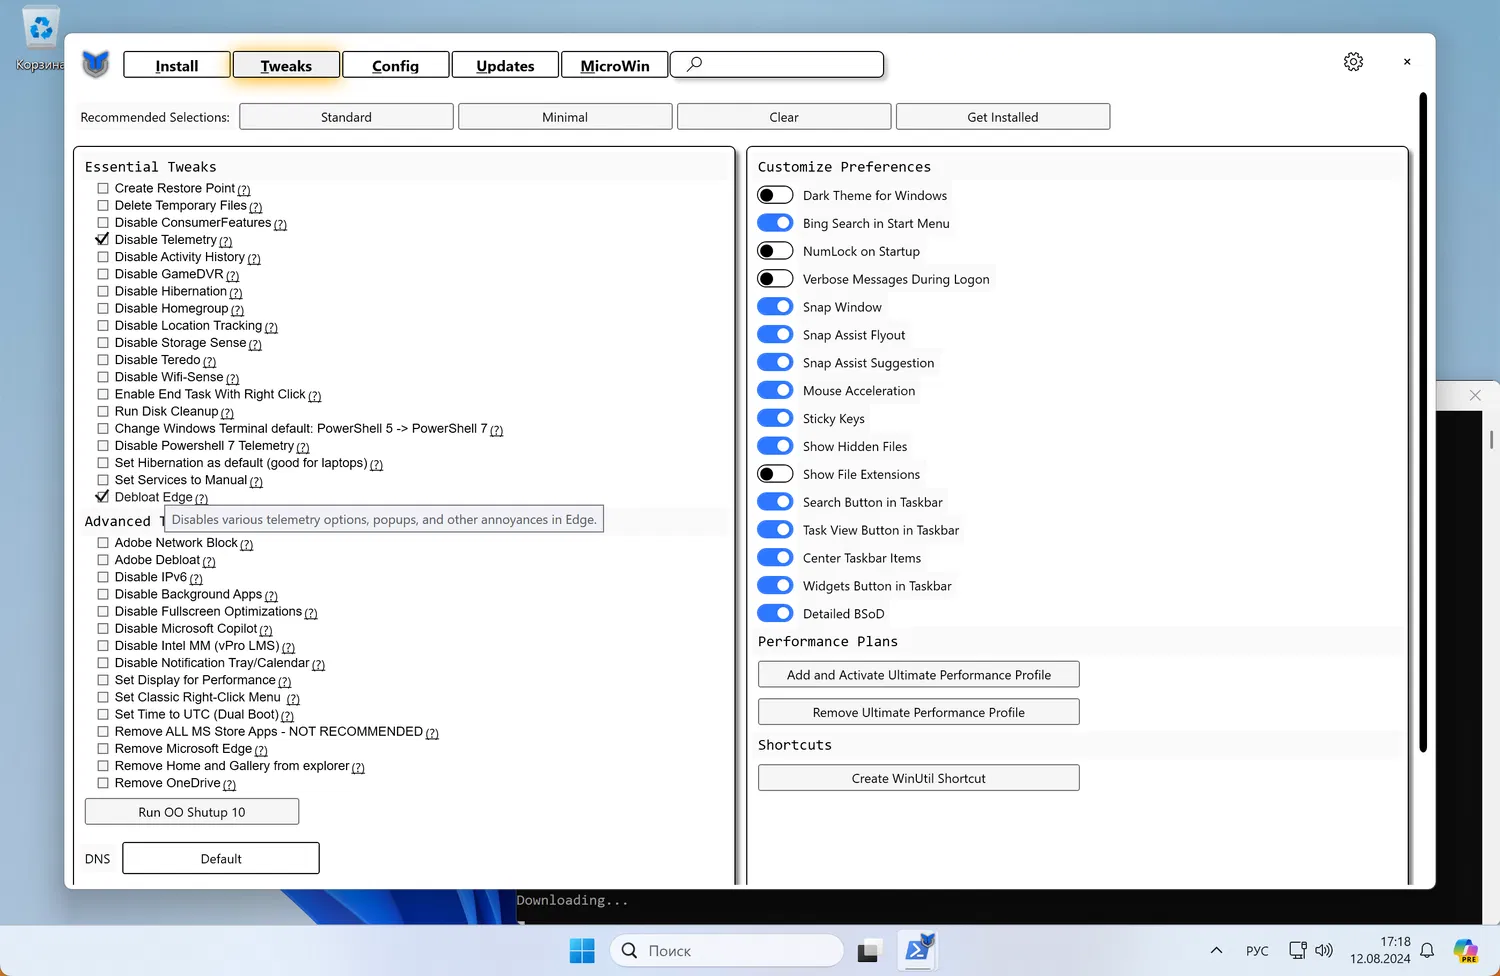This screenshot has width=1500, height=976.
Task: Run OO Shutup 10
Action: click(x=192, y=811)
